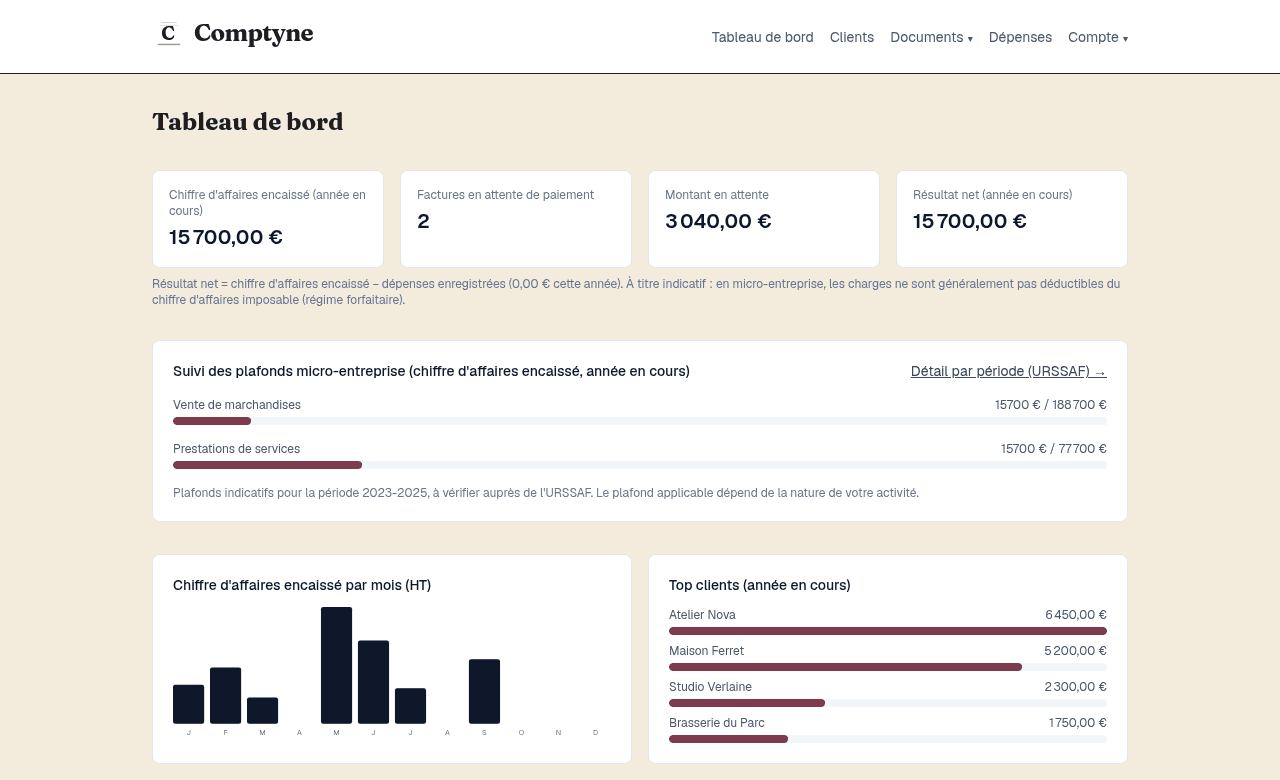Click the 6 450,00 € amount
Screen dimensions: 1280x780
1076,615
